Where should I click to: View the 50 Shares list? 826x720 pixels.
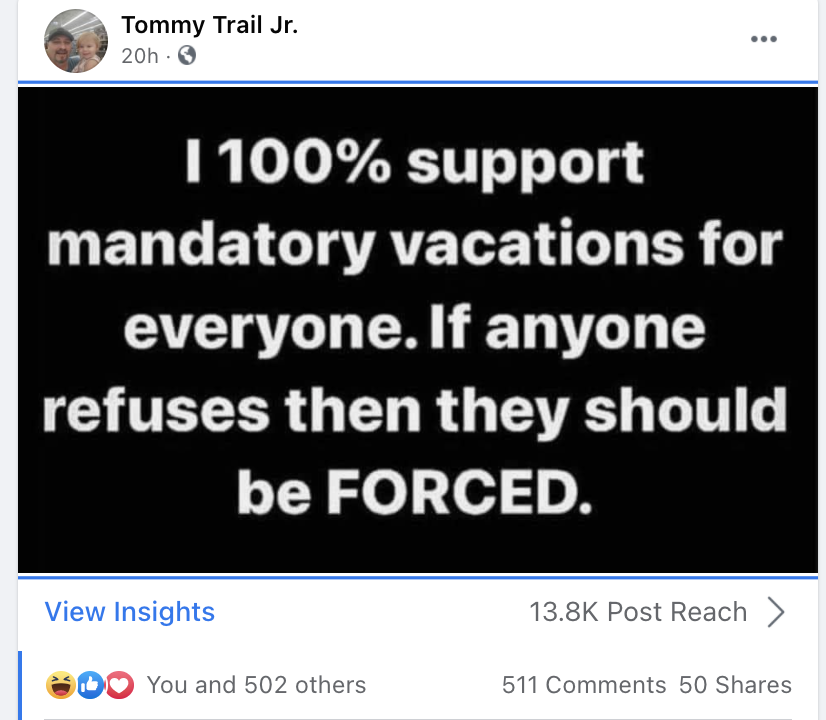735,685
